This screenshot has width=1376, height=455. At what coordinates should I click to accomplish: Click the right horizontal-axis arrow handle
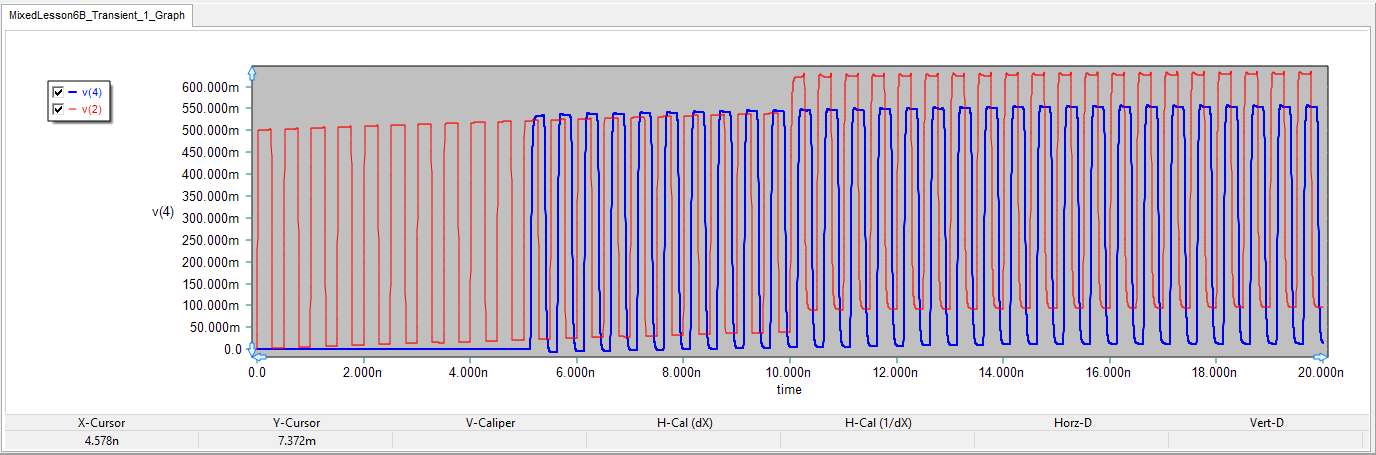click(1327, 356)
